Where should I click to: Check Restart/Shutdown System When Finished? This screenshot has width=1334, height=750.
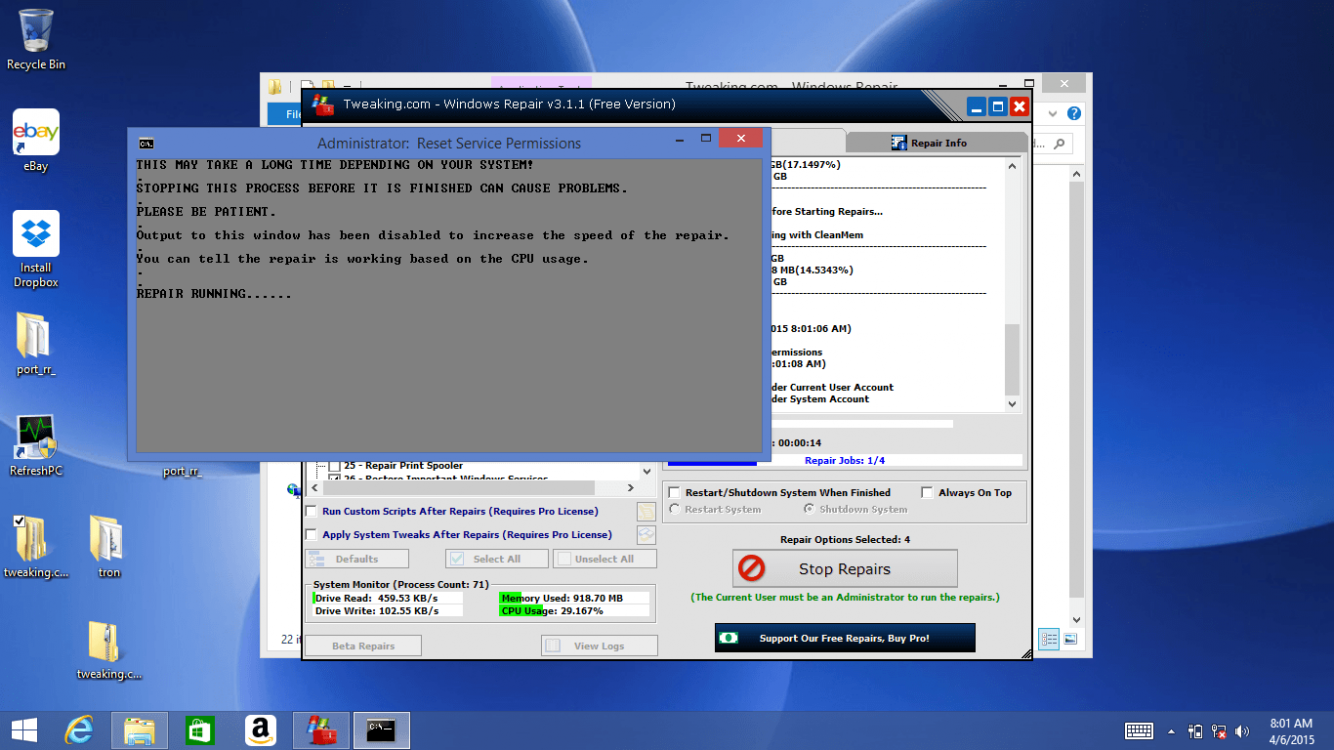[674, 493]
